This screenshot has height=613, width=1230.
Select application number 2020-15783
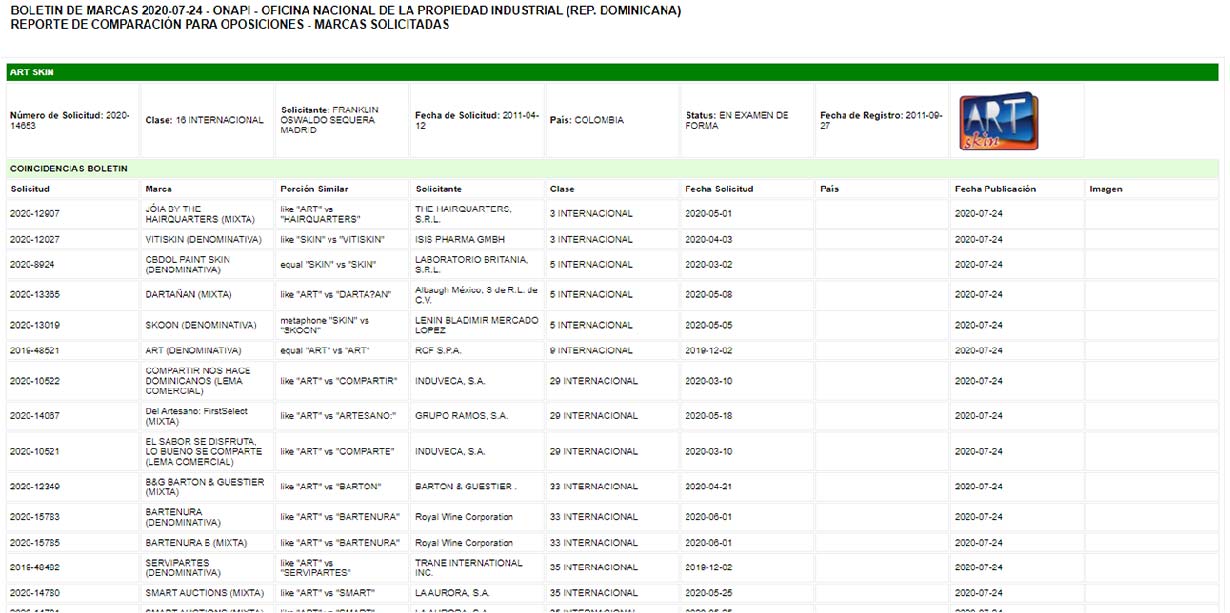point(35,517)
